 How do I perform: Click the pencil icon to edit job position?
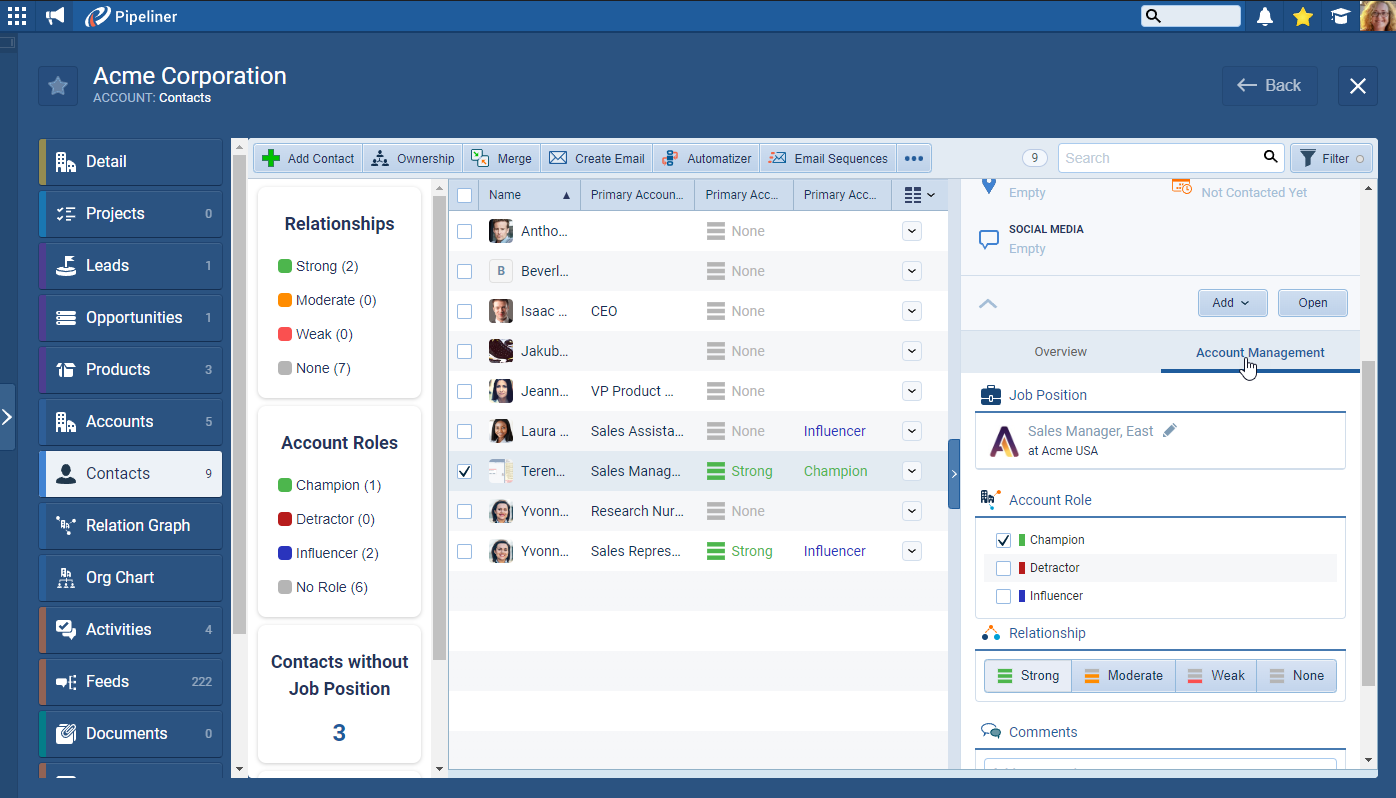click(x=1170, y=430)
